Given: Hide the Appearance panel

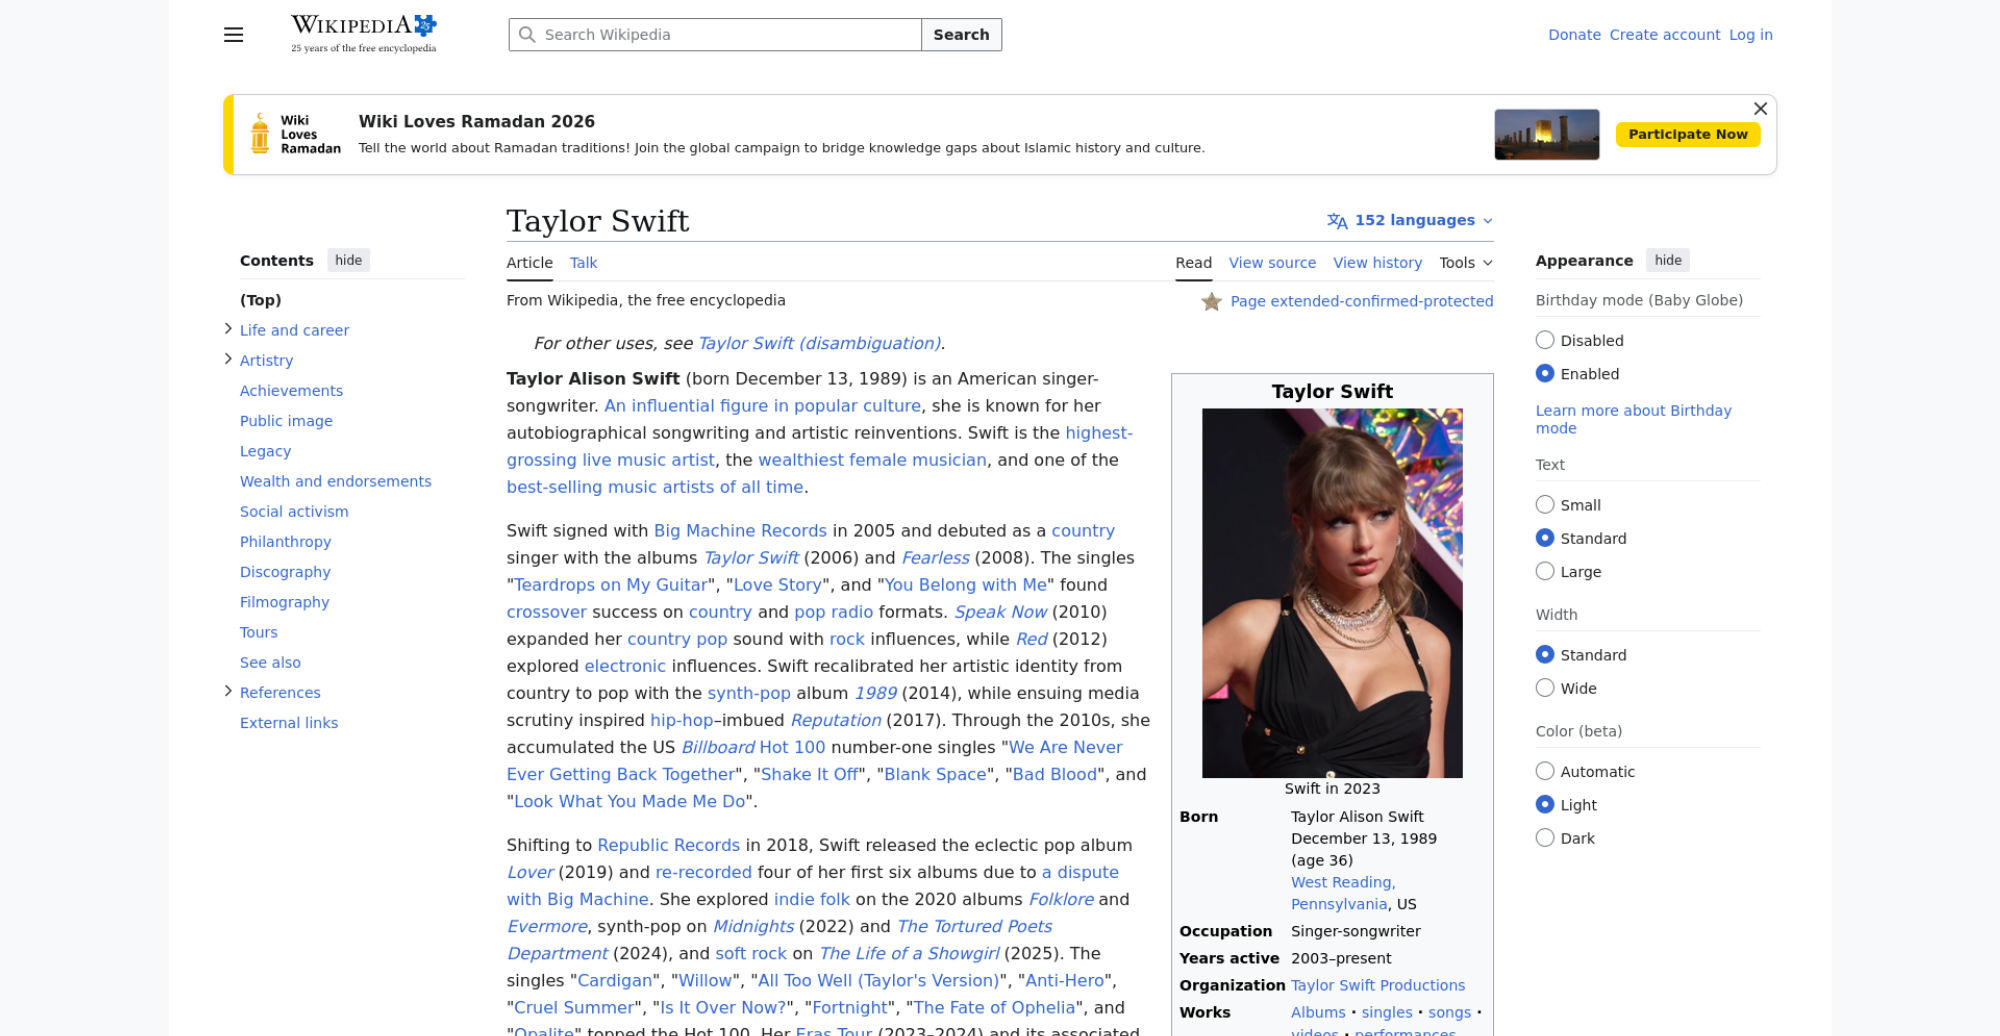Looking at the screenshot, I should 1667,260.
